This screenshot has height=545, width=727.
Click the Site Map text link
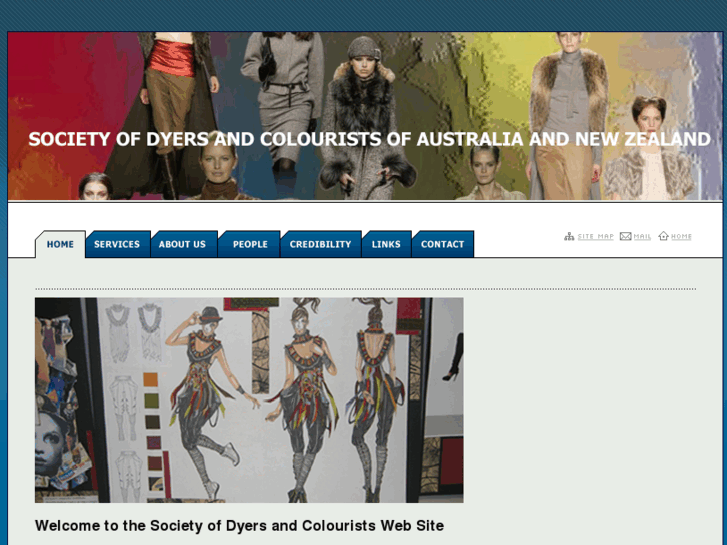coord(595,237)
